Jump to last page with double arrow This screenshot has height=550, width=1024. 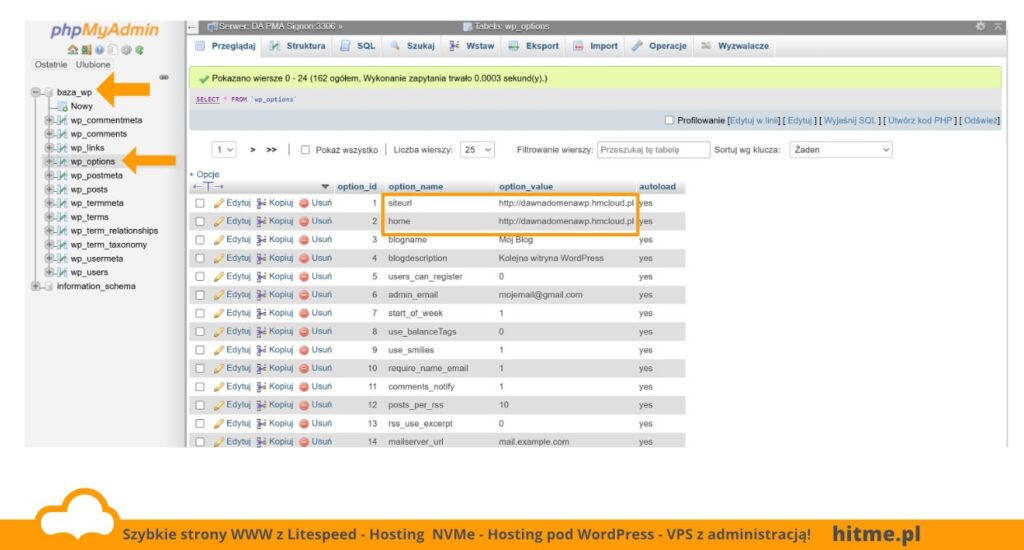click(271, 150)
